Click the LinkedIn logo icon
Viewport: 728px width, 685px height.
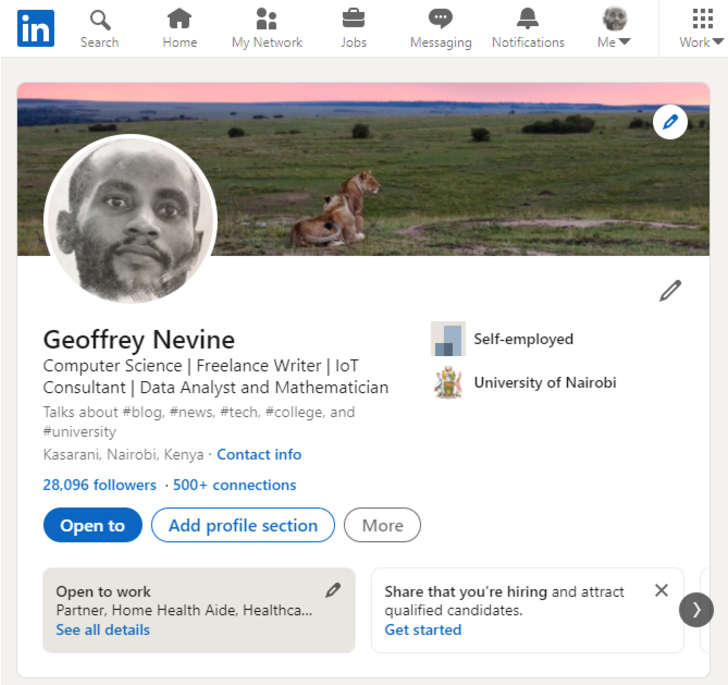point(35,28)
